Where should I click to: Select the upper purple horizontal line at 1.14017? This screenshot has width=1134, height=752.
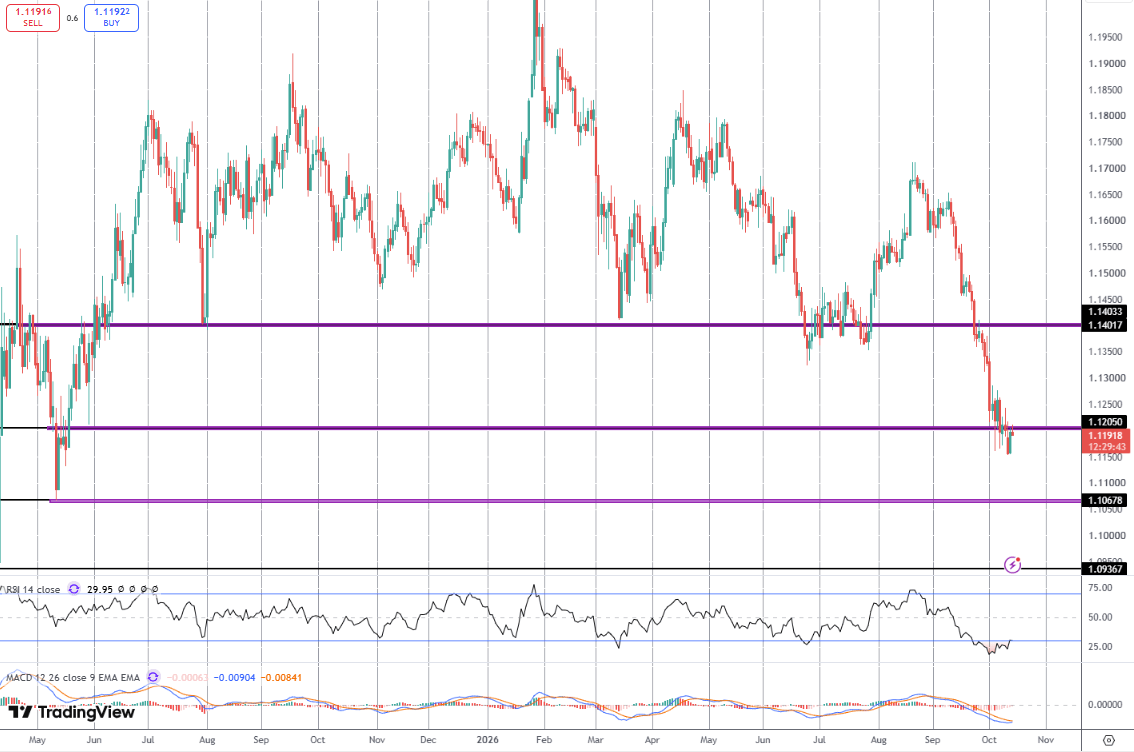point(541,325)
